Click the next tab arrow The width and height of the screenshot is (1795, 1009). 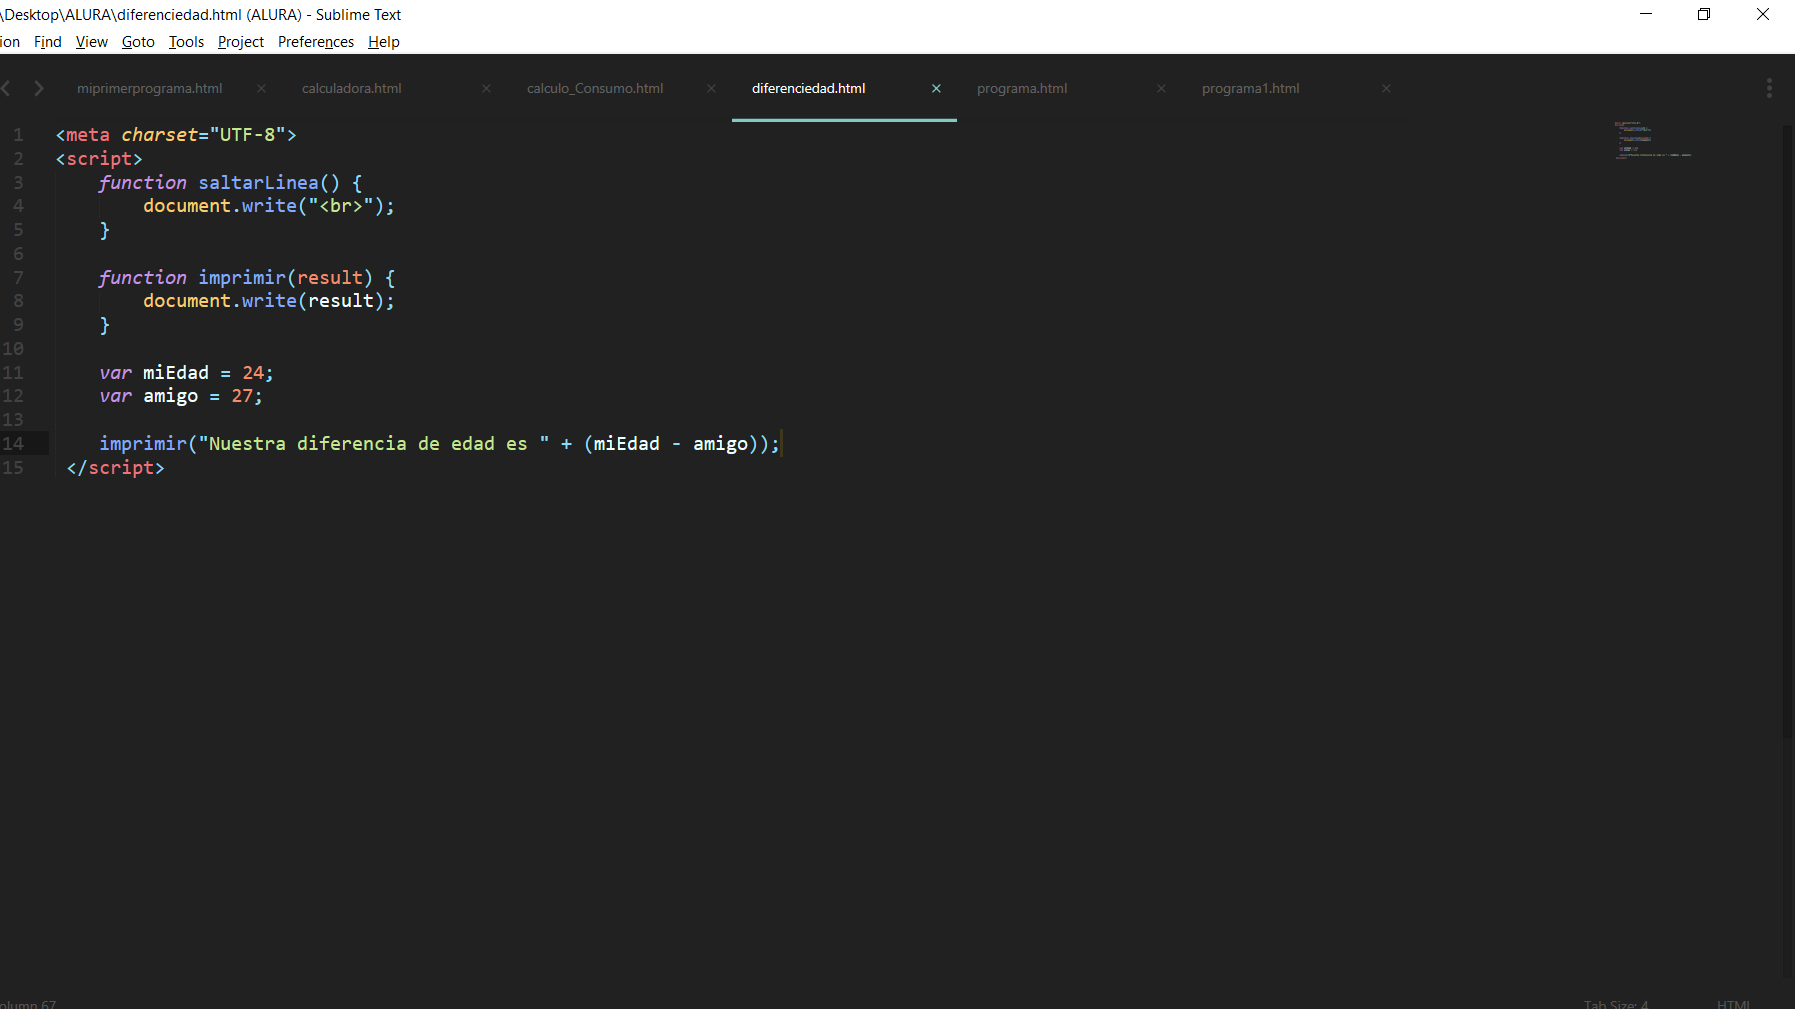click(x=38, y=88)
